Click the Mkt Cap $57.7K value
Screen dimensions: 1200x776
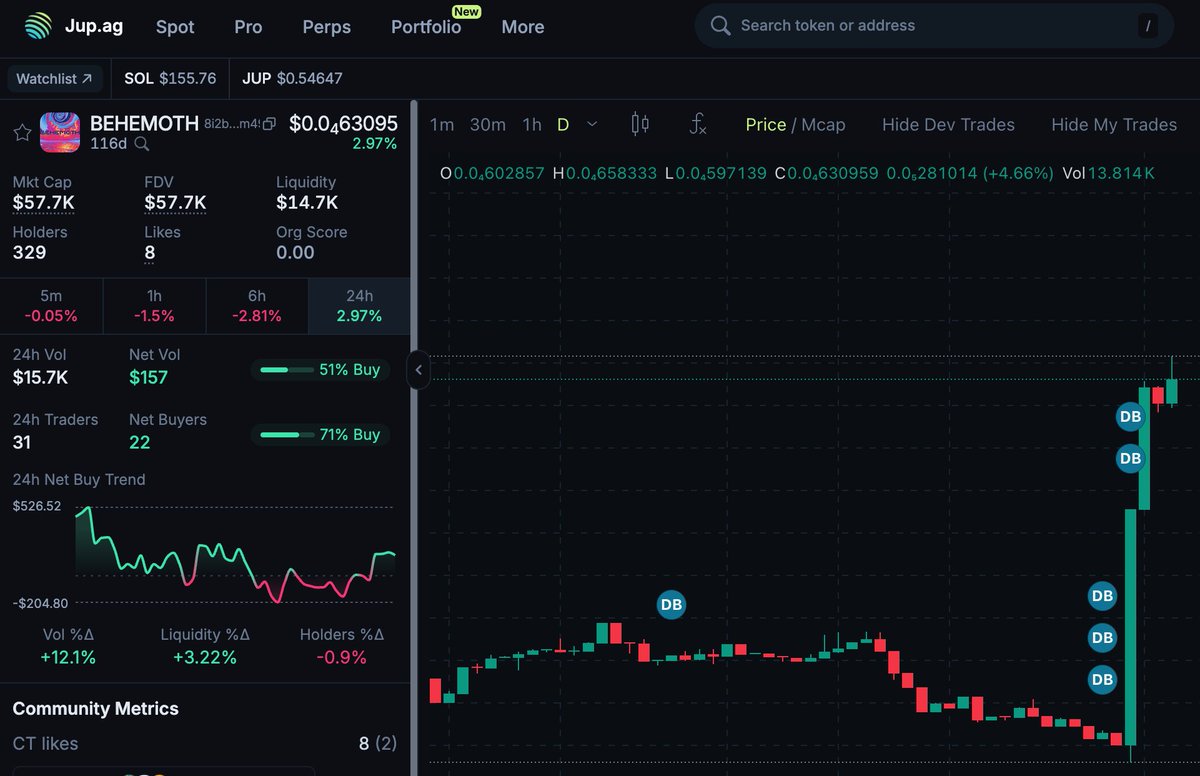pos(43,203)
